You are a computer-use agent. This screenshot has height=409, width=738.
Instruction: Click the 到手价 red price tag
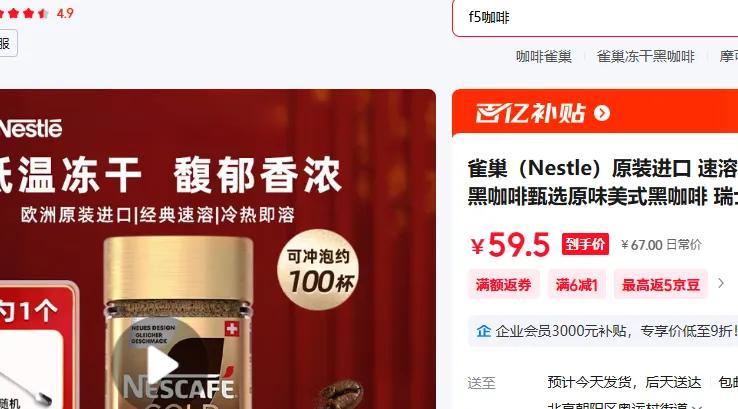tap(585, 244)
